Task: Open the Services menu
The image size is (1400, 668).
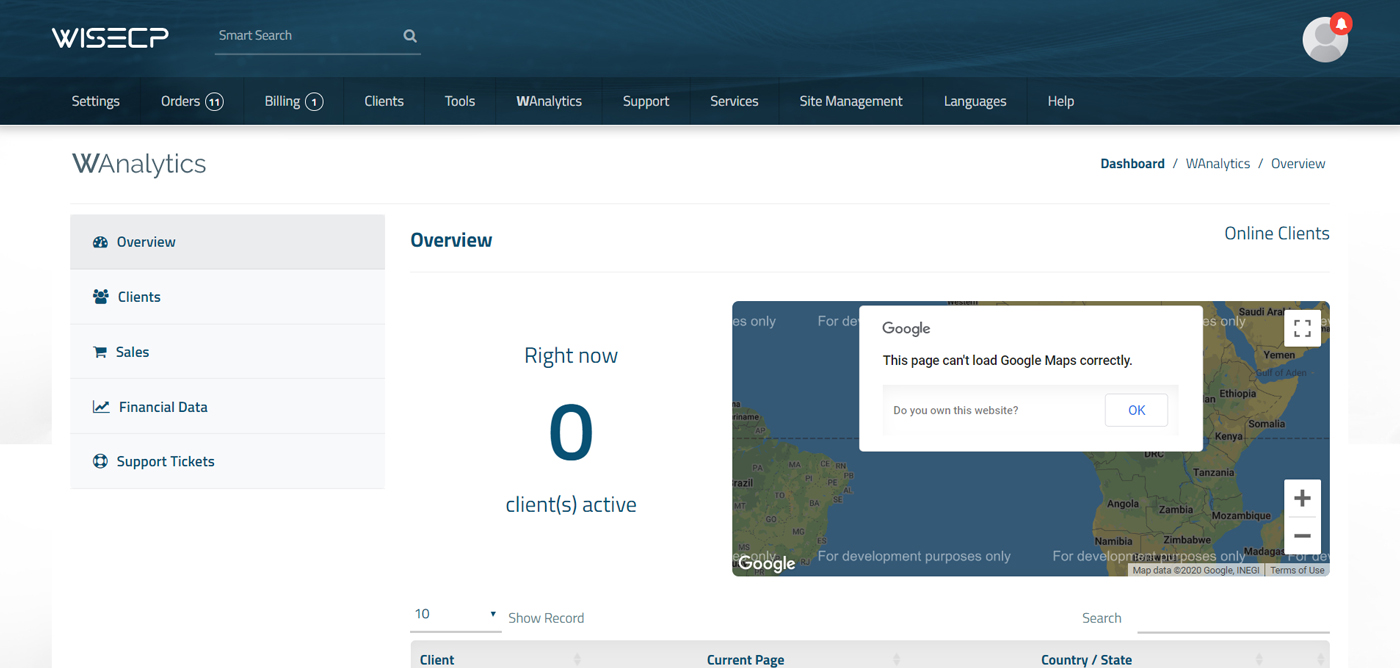Action: point(734,101)
